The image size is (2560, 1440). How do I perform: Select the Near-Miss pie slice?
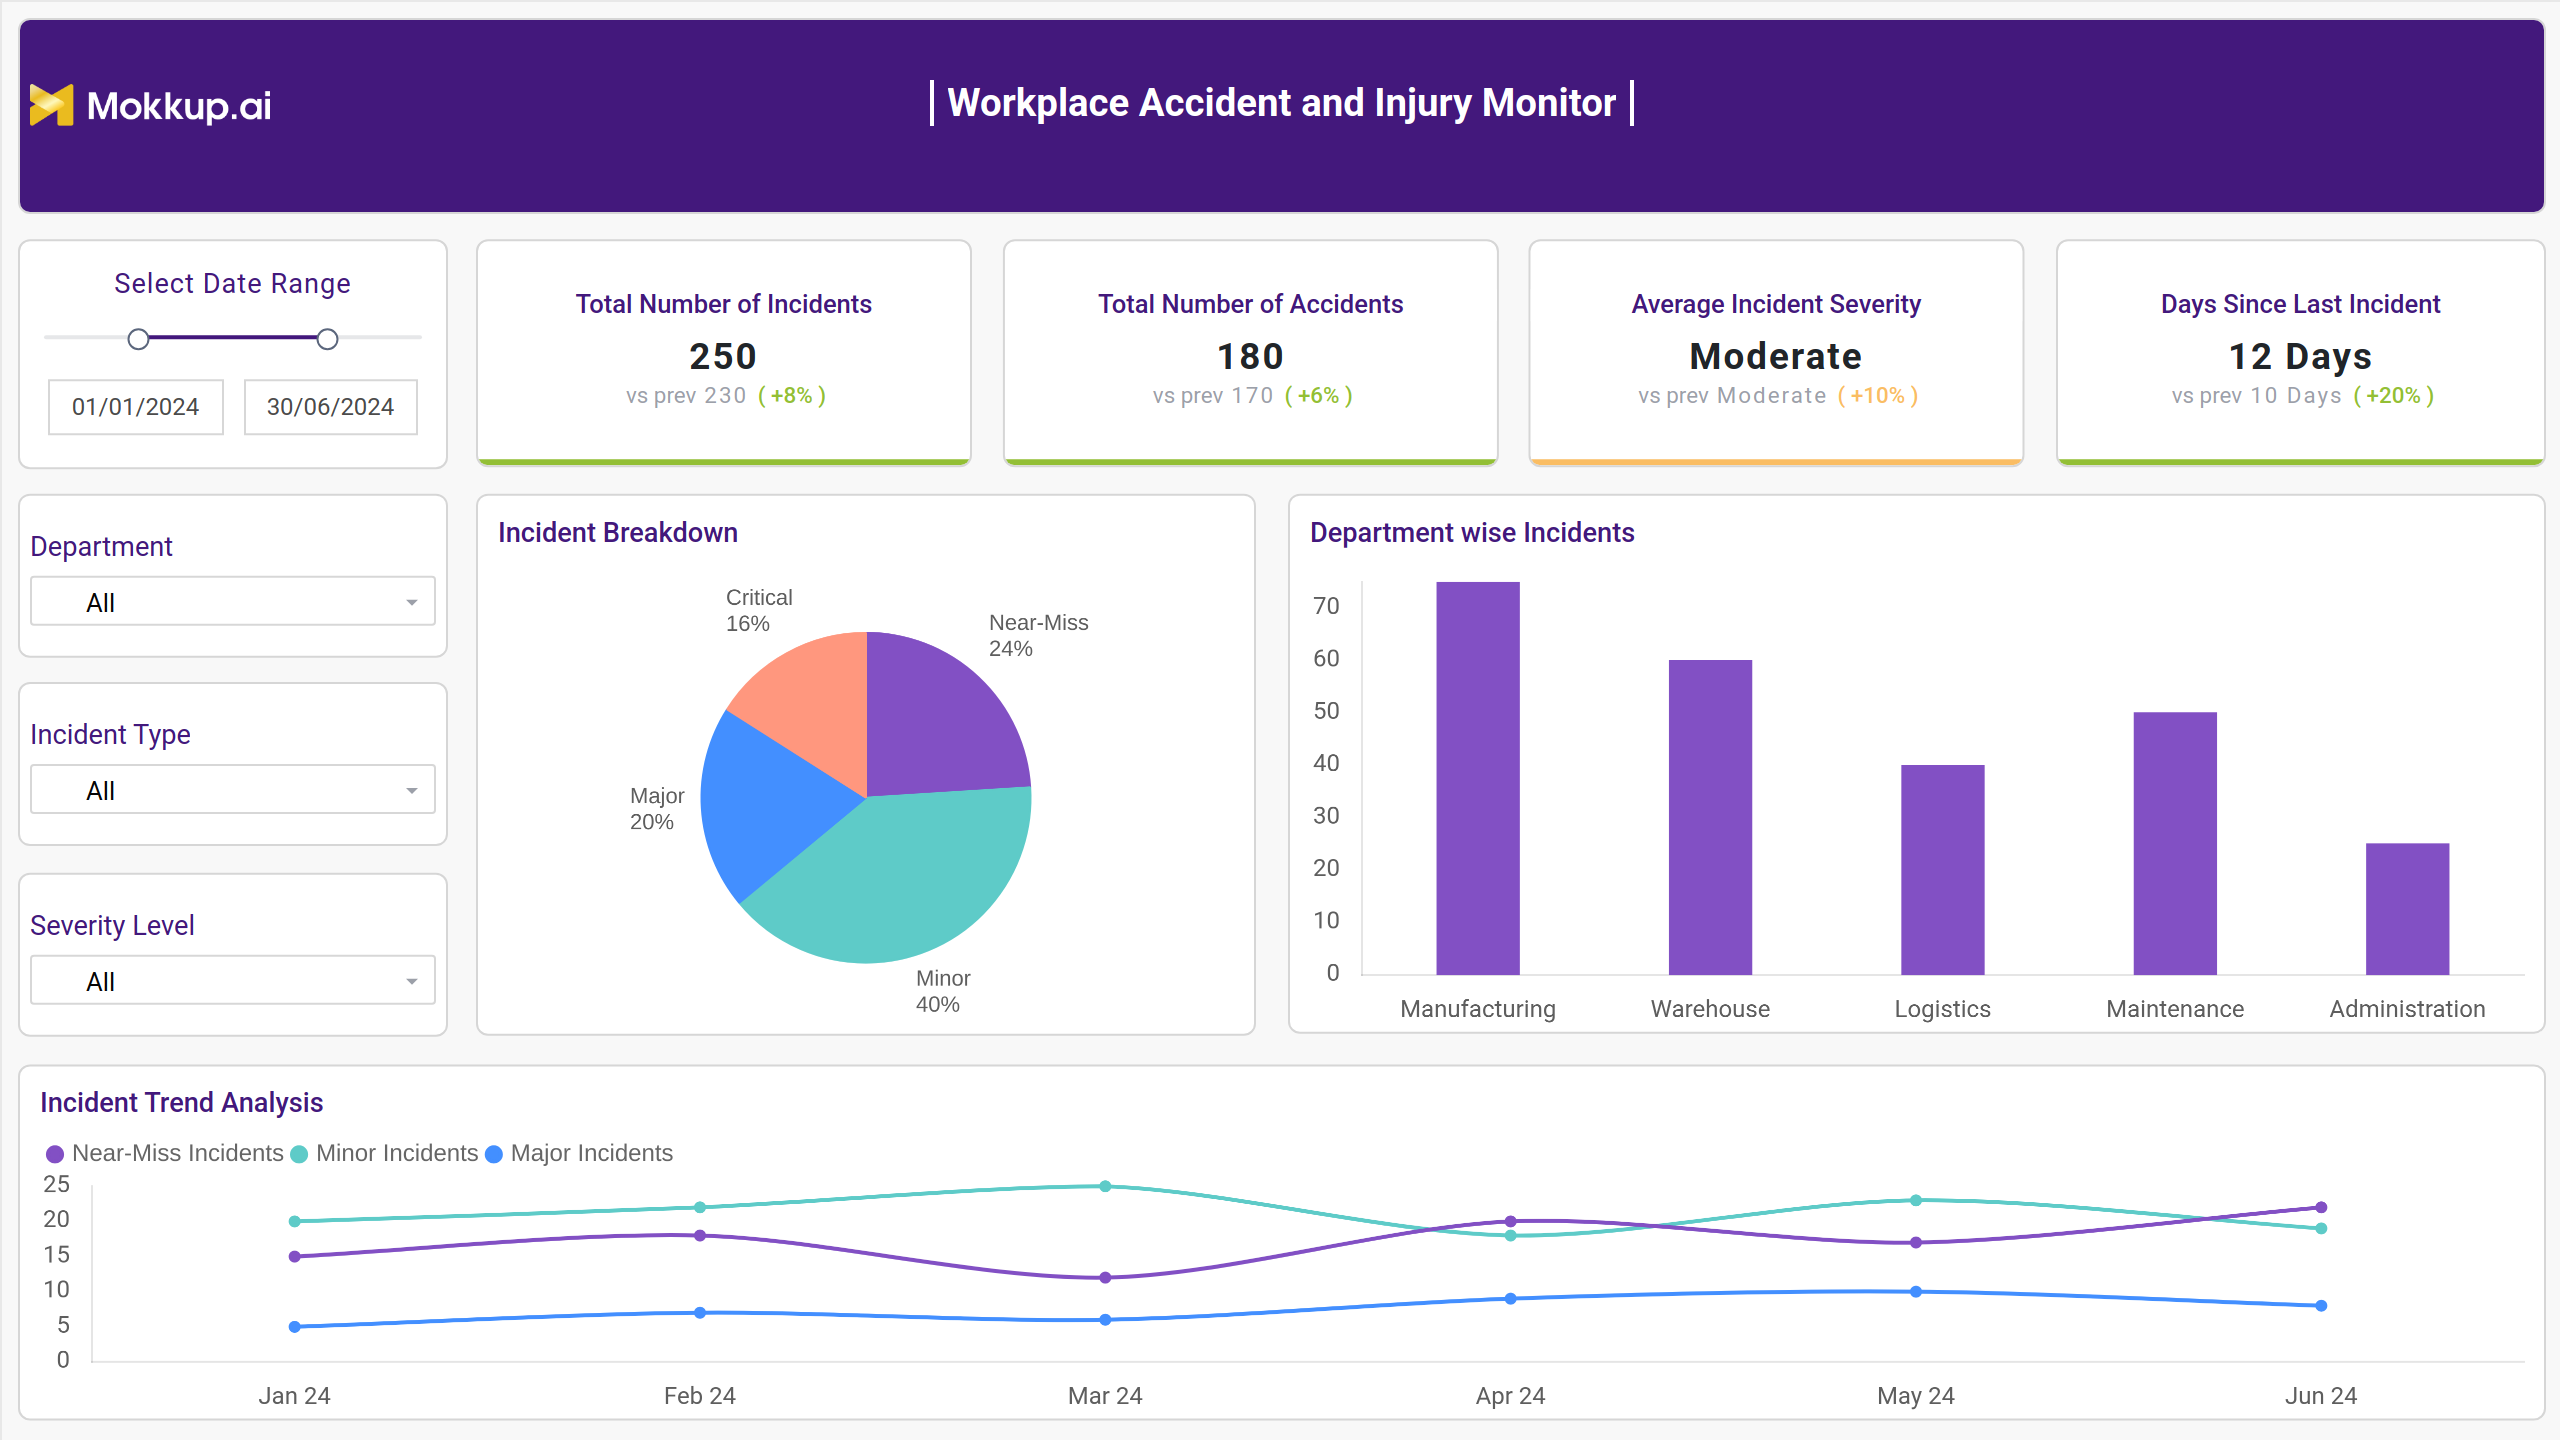pyautogui.click(x=940, y=725)
